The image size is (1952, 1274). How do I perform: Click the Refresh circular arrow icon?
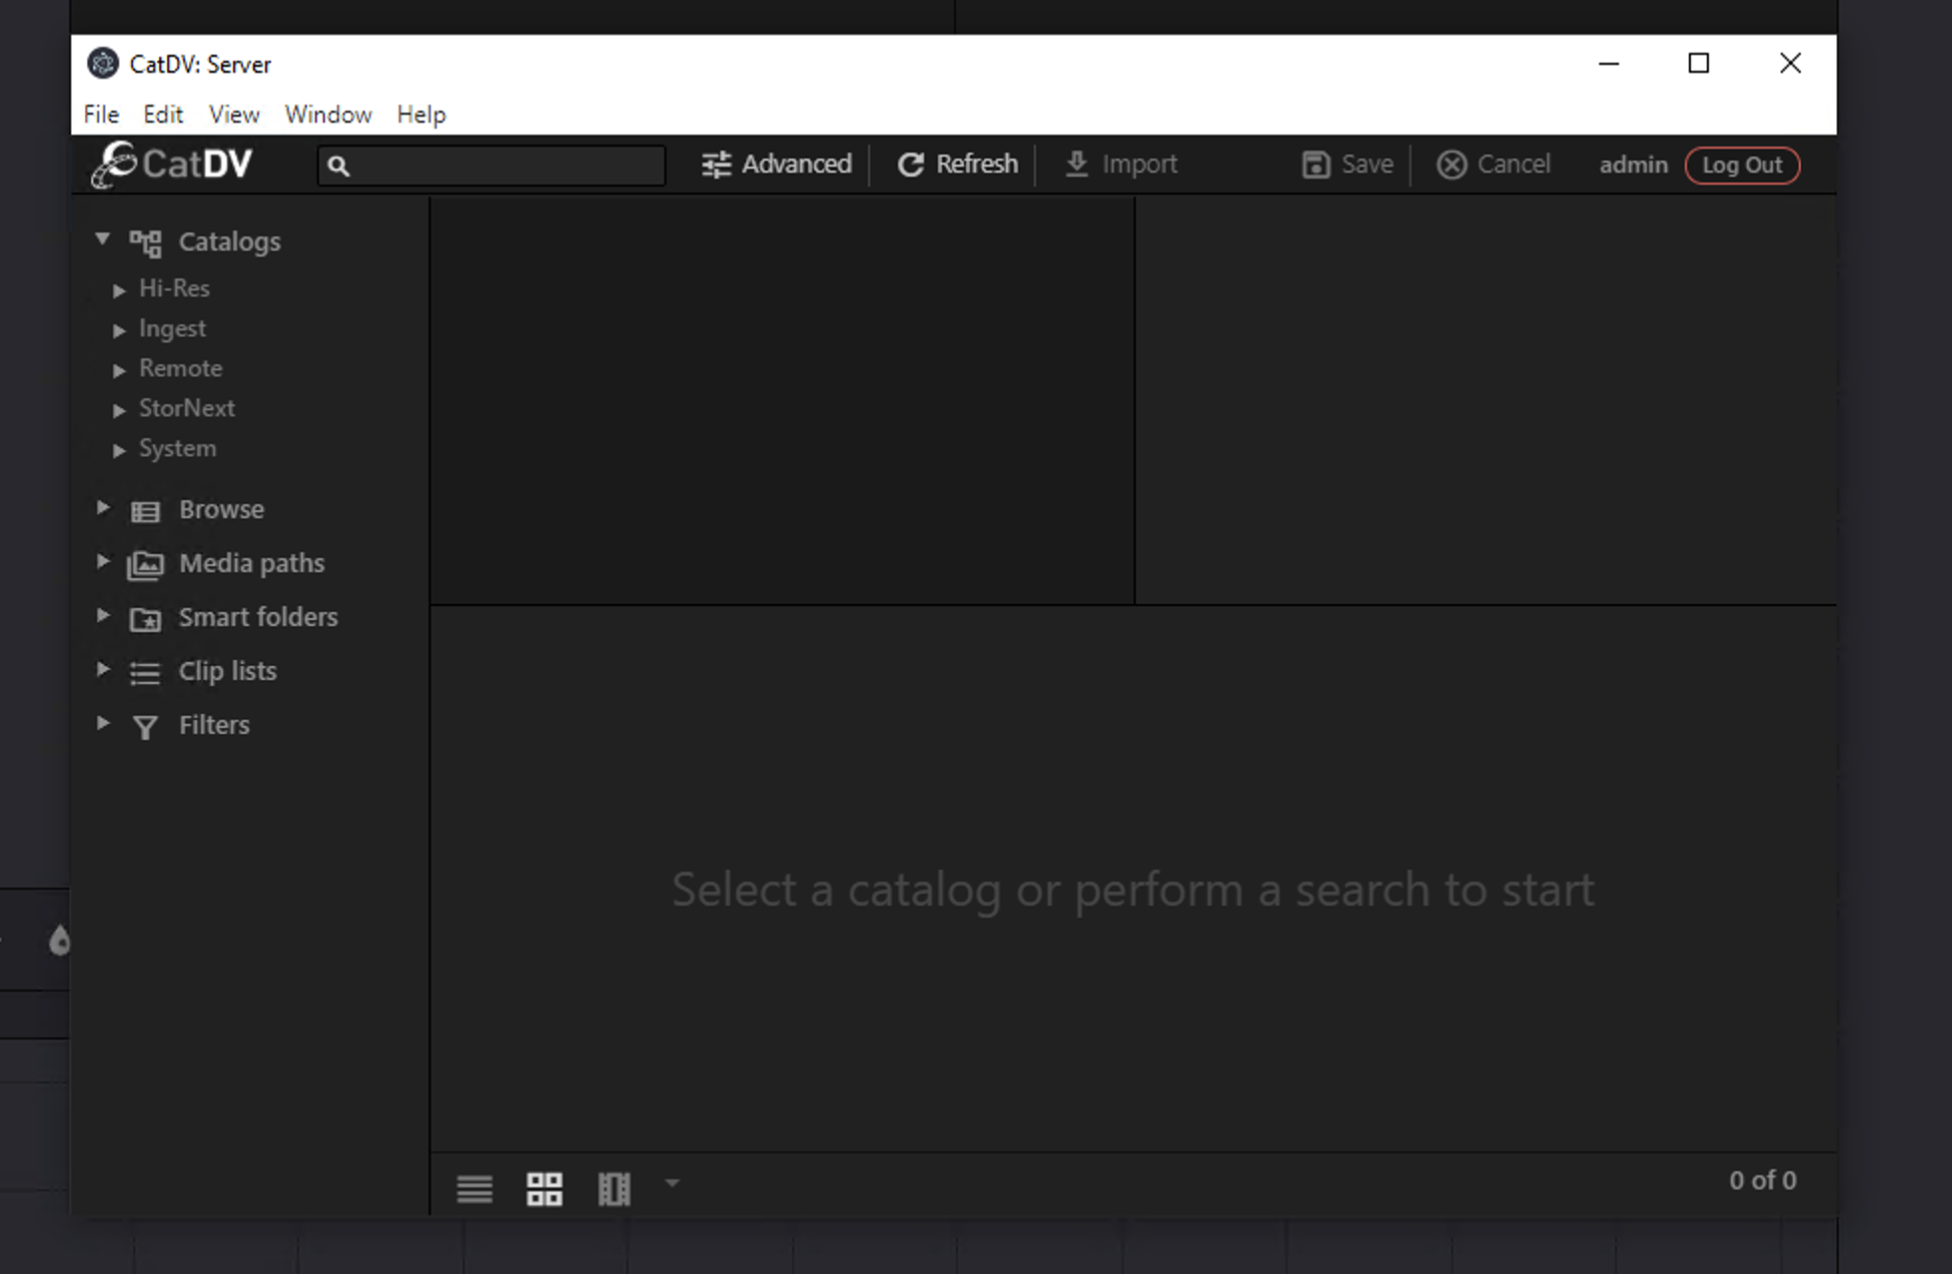coord(910,165)
